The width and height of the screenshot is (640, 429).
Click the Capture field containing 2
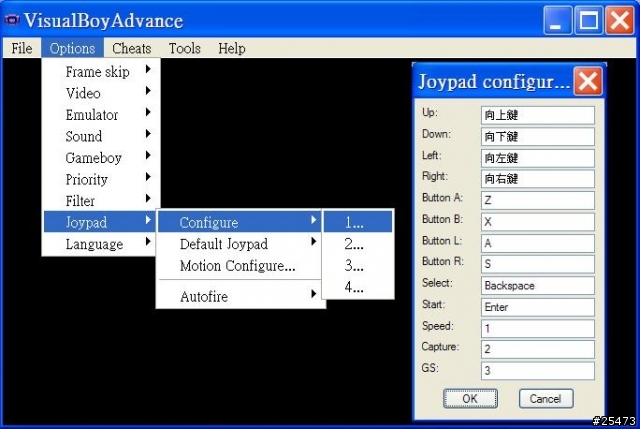(538, 349)
